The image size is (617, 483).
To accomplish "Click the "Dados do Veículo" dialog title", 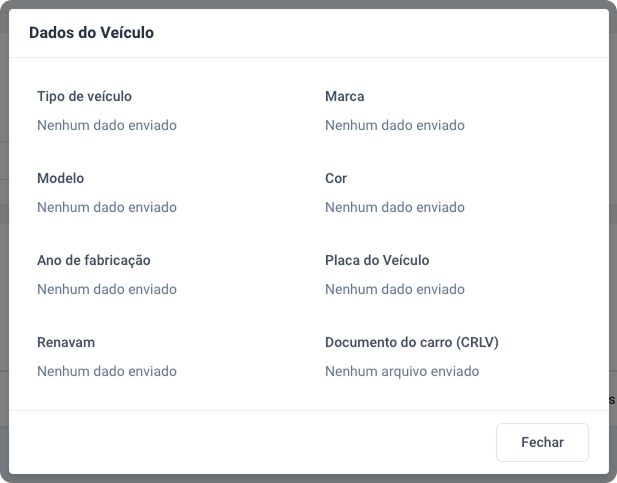I will pos(91,33).
